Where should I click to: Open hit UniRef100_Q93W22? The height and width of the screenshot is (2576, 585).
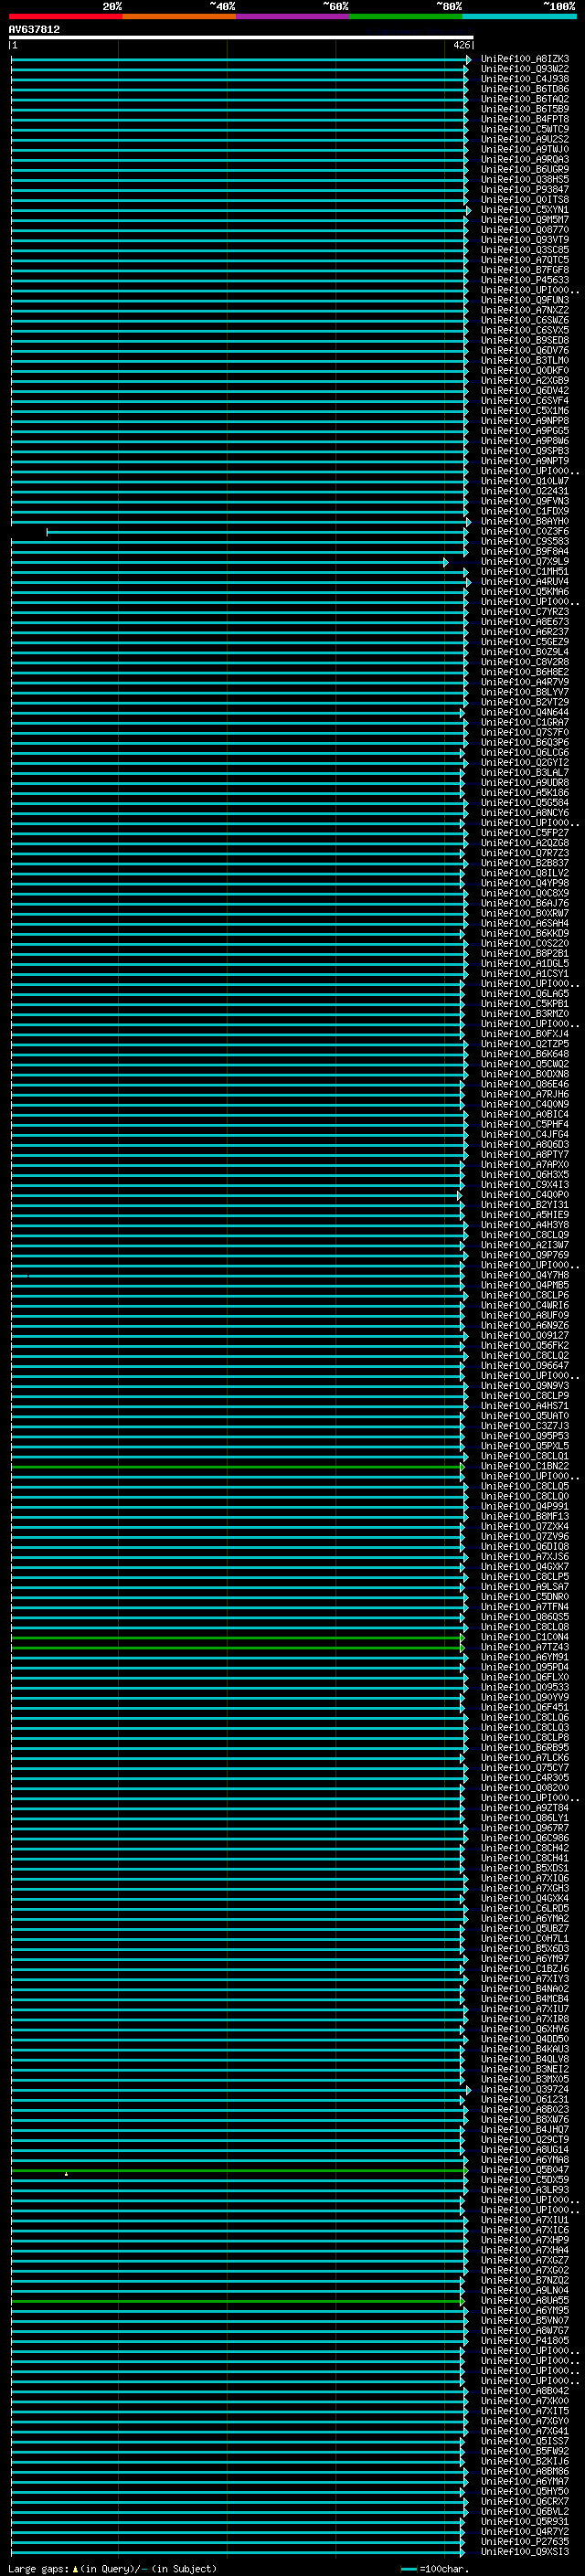pyautogui.click(x=525, y=69)
